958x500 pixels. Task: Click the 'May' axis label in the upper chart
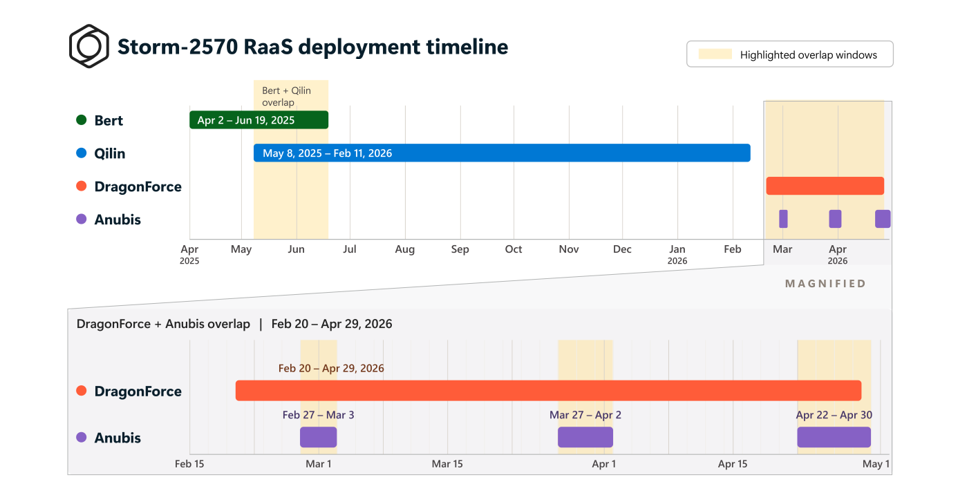tap(241, 249)
